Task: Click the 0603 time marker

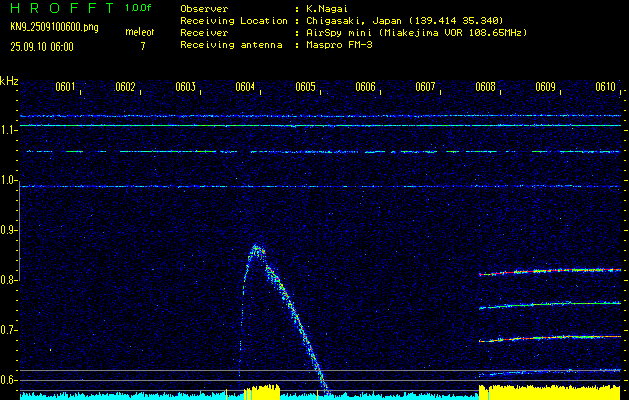Action: pyautogui.click(x=185, y=87)
